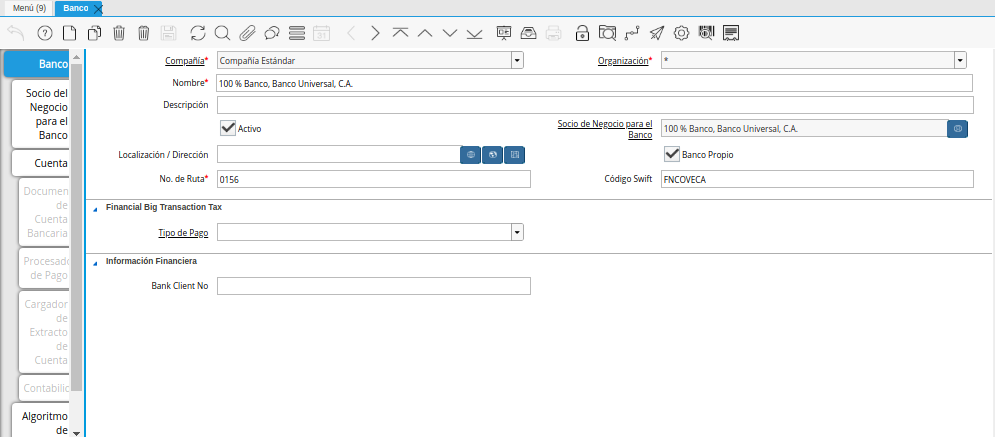The image size is (995, 437).
Task: Open the Algoritmo side tab
Action: click(x=41, y=421)
